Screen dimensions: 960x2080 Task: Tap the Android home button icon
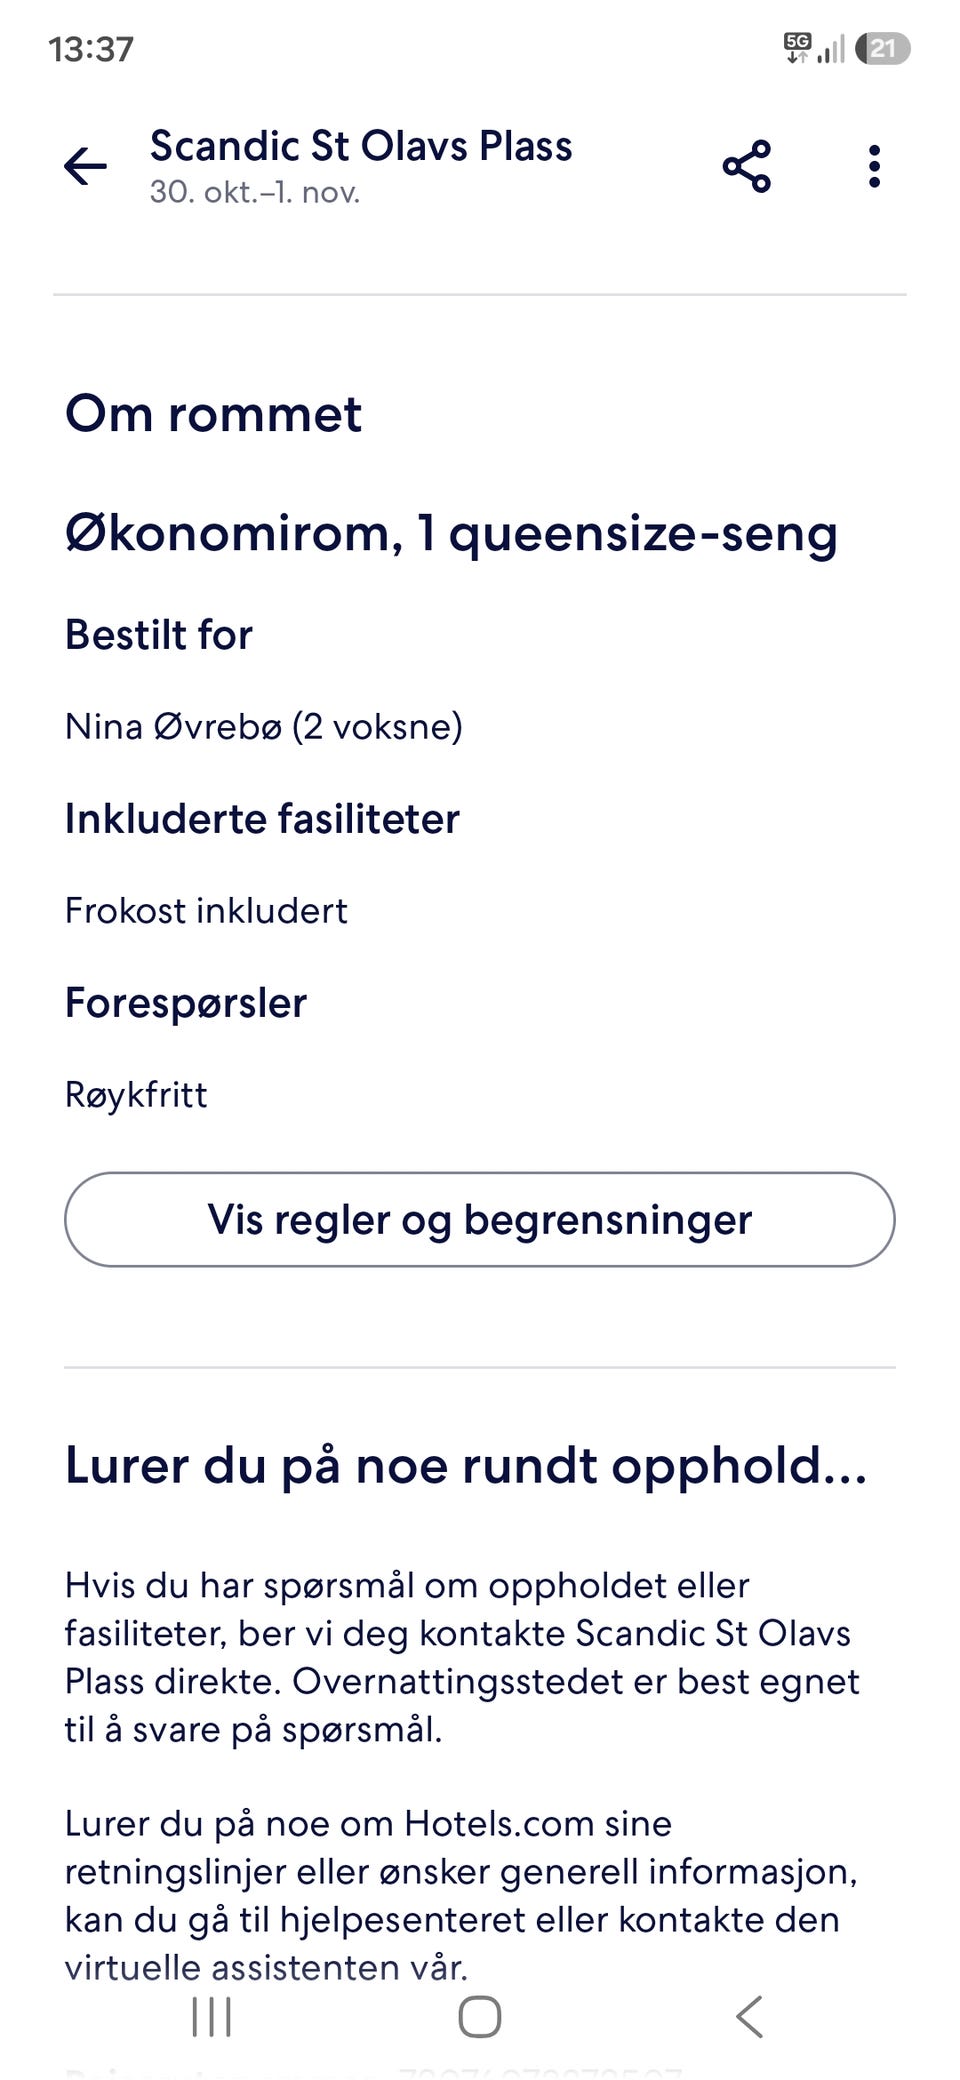(x=480, y=2017)
